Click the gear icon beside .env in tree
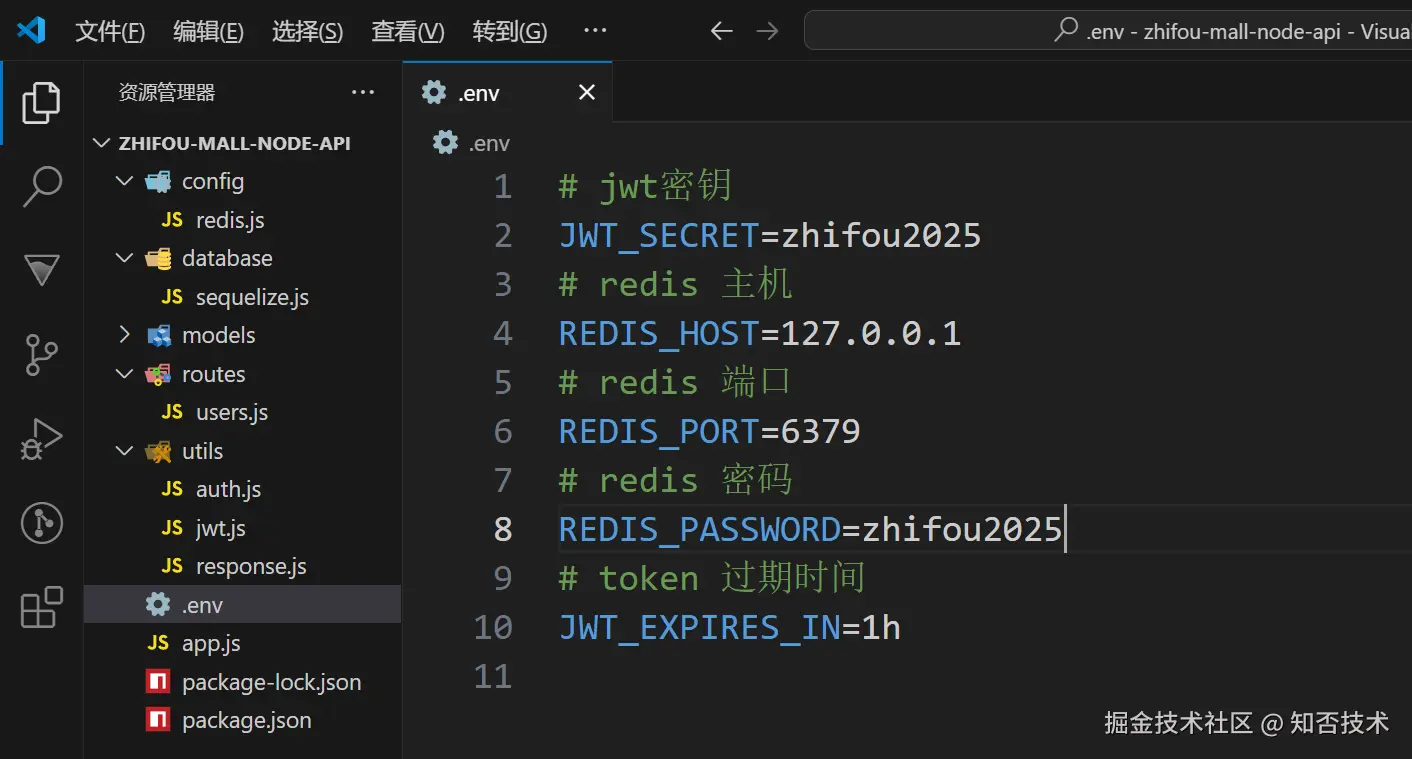 [158, 605]
